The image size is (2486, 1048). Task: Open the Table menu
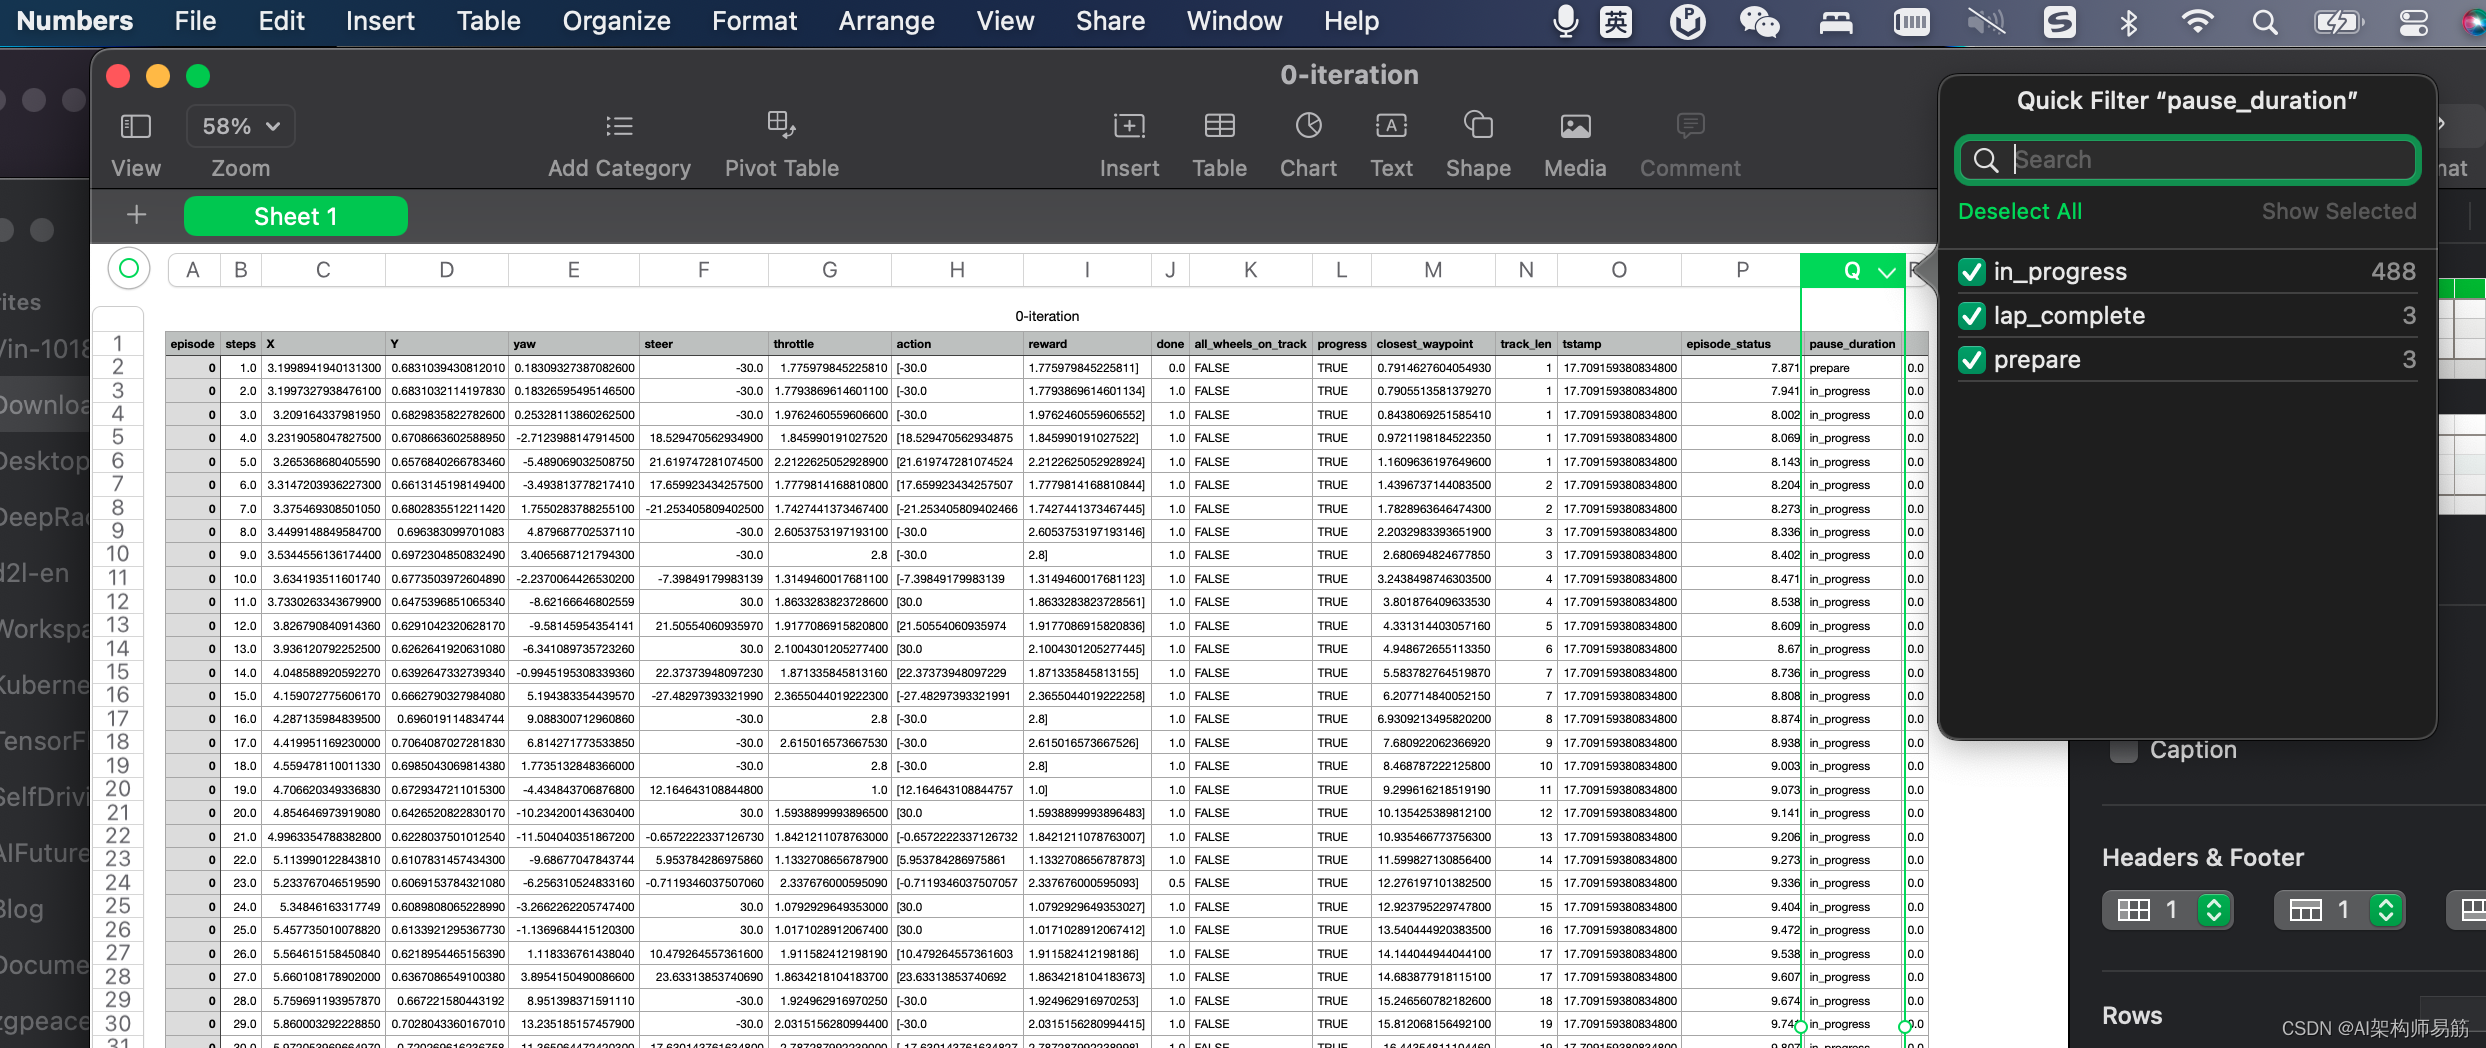coord(488,21)
